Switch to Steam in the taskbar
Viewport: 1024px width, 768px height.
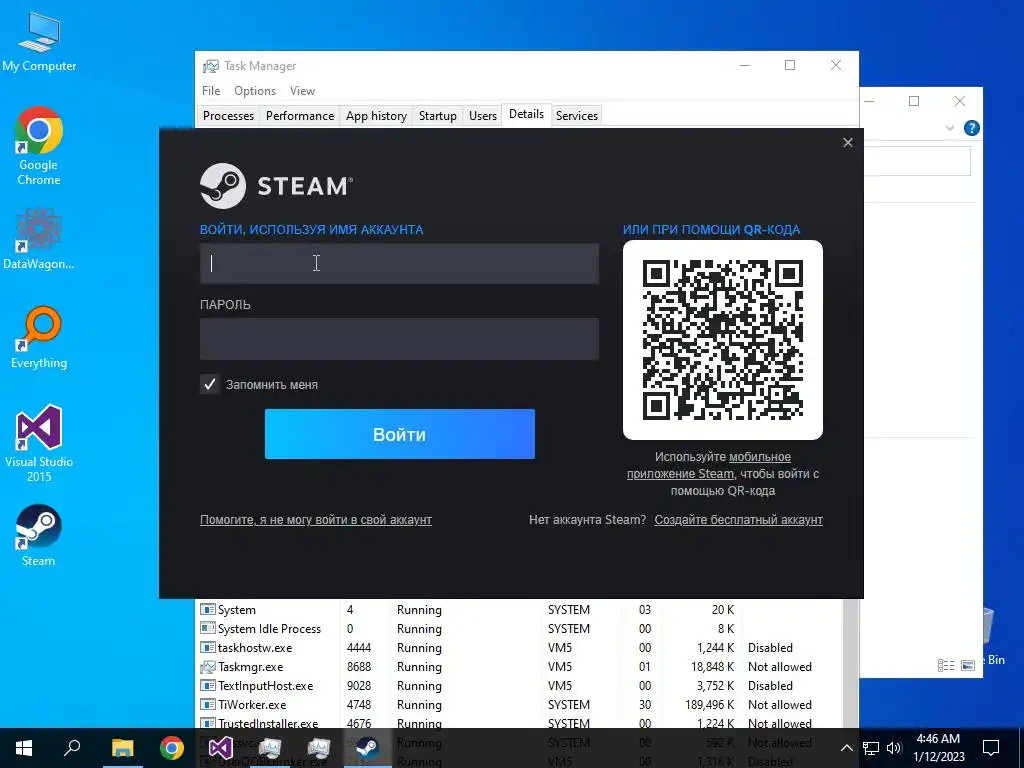click(x=368, y=748)
